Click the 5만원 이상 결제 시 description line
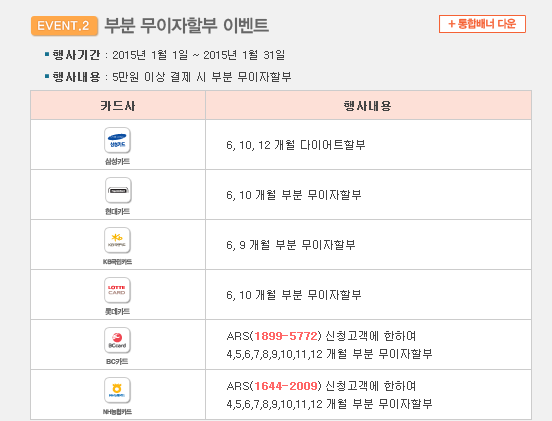The width and height of the screenshot is (552, 421). (168, 77)
